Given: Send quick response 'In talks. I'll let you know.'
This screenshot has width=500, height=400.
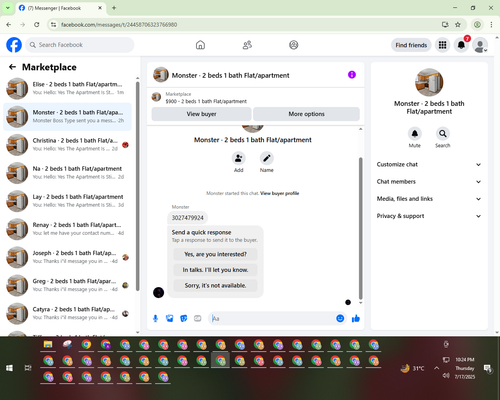Looking at the screenshot, I should pyautogui.click(x=215, y=270).
